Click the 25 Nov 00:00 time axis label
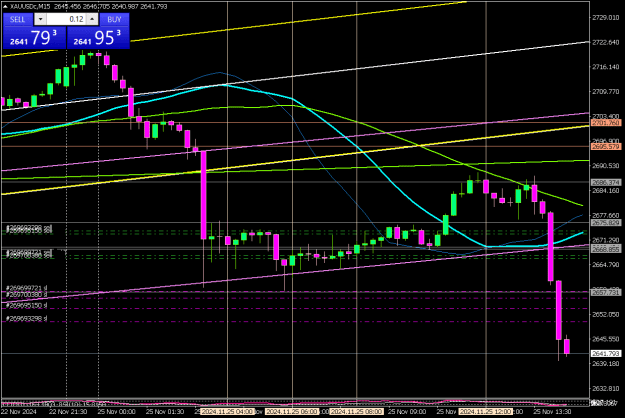Viewport: 625px width, 418px height. coord(117,412)
